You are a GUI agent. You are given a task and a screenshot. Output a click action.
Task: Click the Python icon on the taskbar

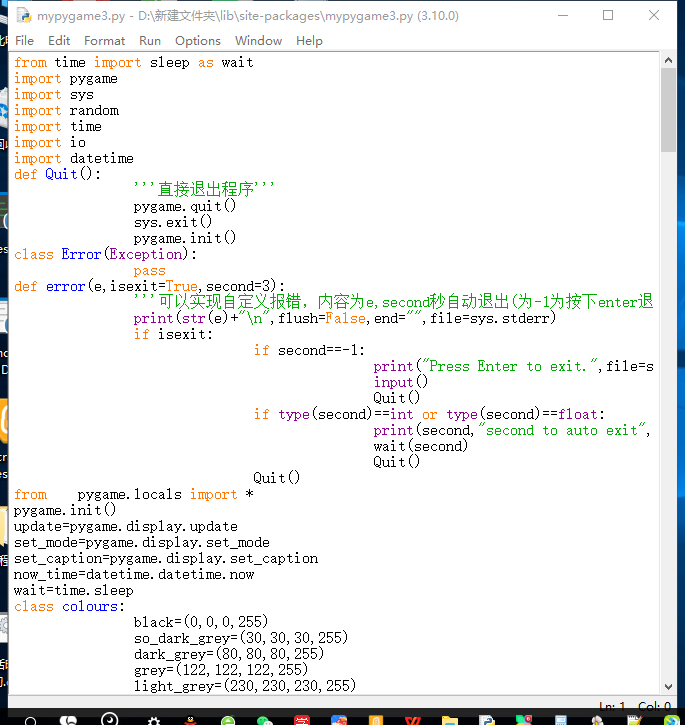click(x=486, y=720)
